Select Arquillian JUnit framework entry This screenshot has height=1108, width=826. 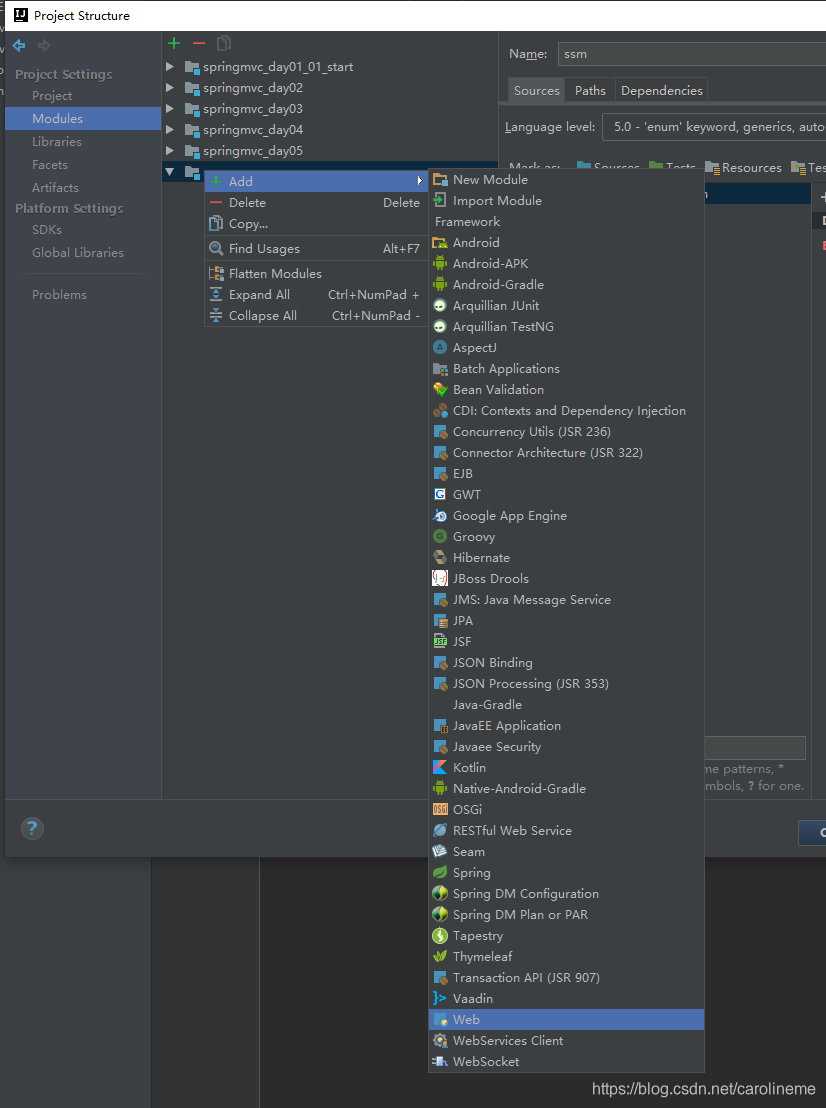566,305
